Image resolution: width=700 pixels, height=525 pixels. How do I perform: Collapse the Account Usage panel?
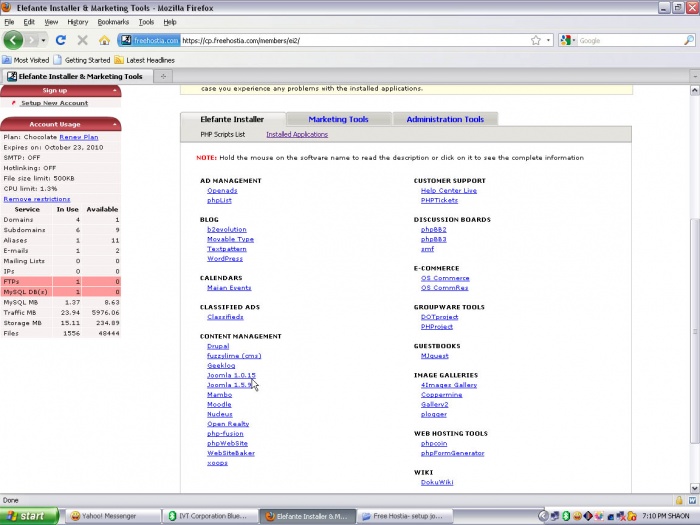[116, 125]
